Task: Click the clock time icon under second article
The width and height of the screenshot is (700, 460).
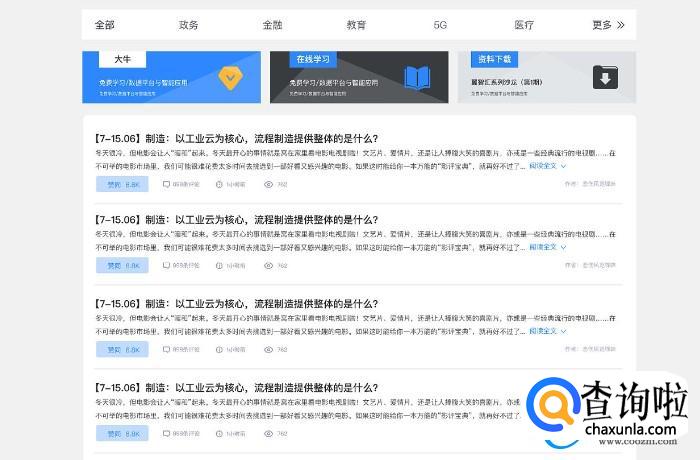Action: [219, 266]
